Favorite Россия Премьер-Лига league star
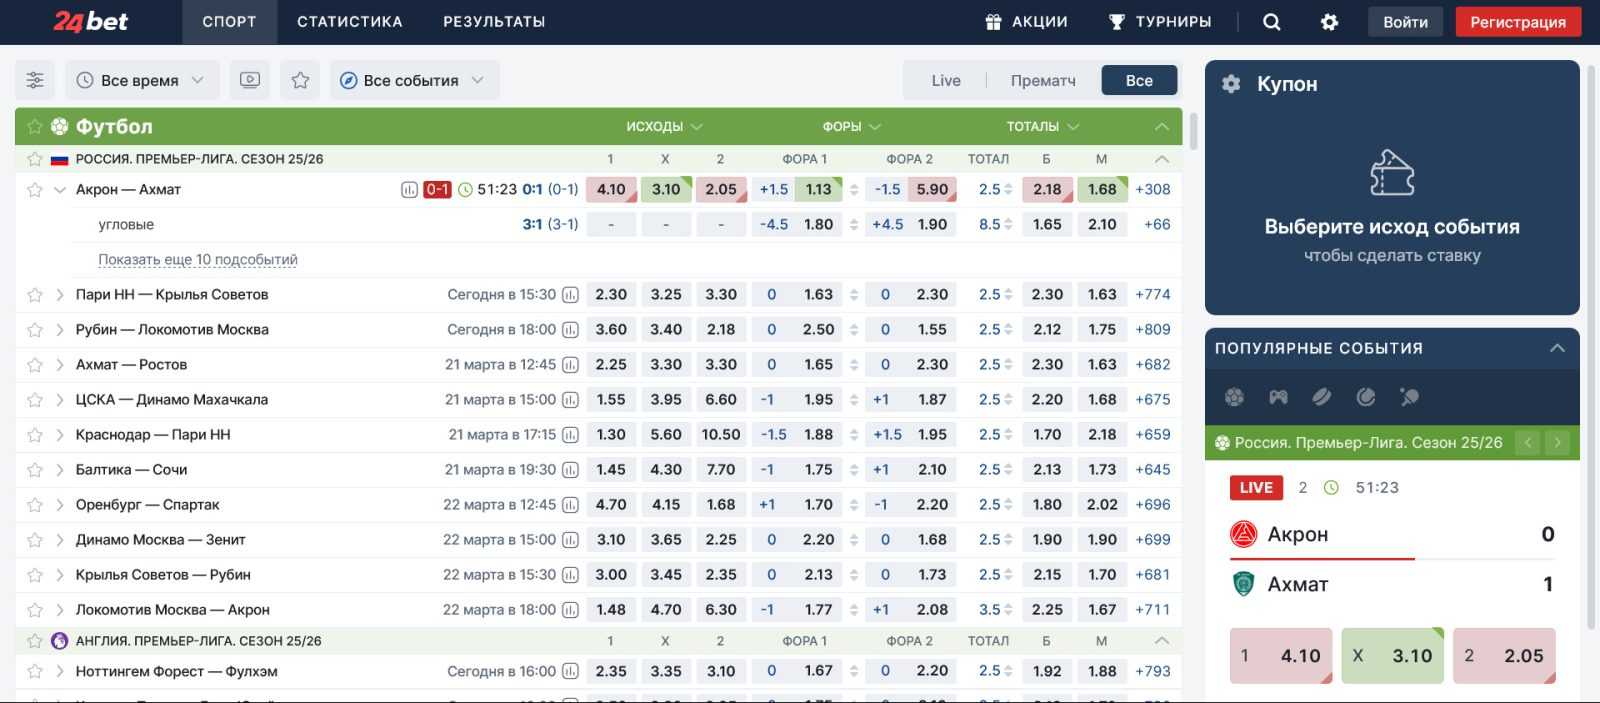Image resolution: width=1600 pixels, height=703 pixels. coord(35,159)
